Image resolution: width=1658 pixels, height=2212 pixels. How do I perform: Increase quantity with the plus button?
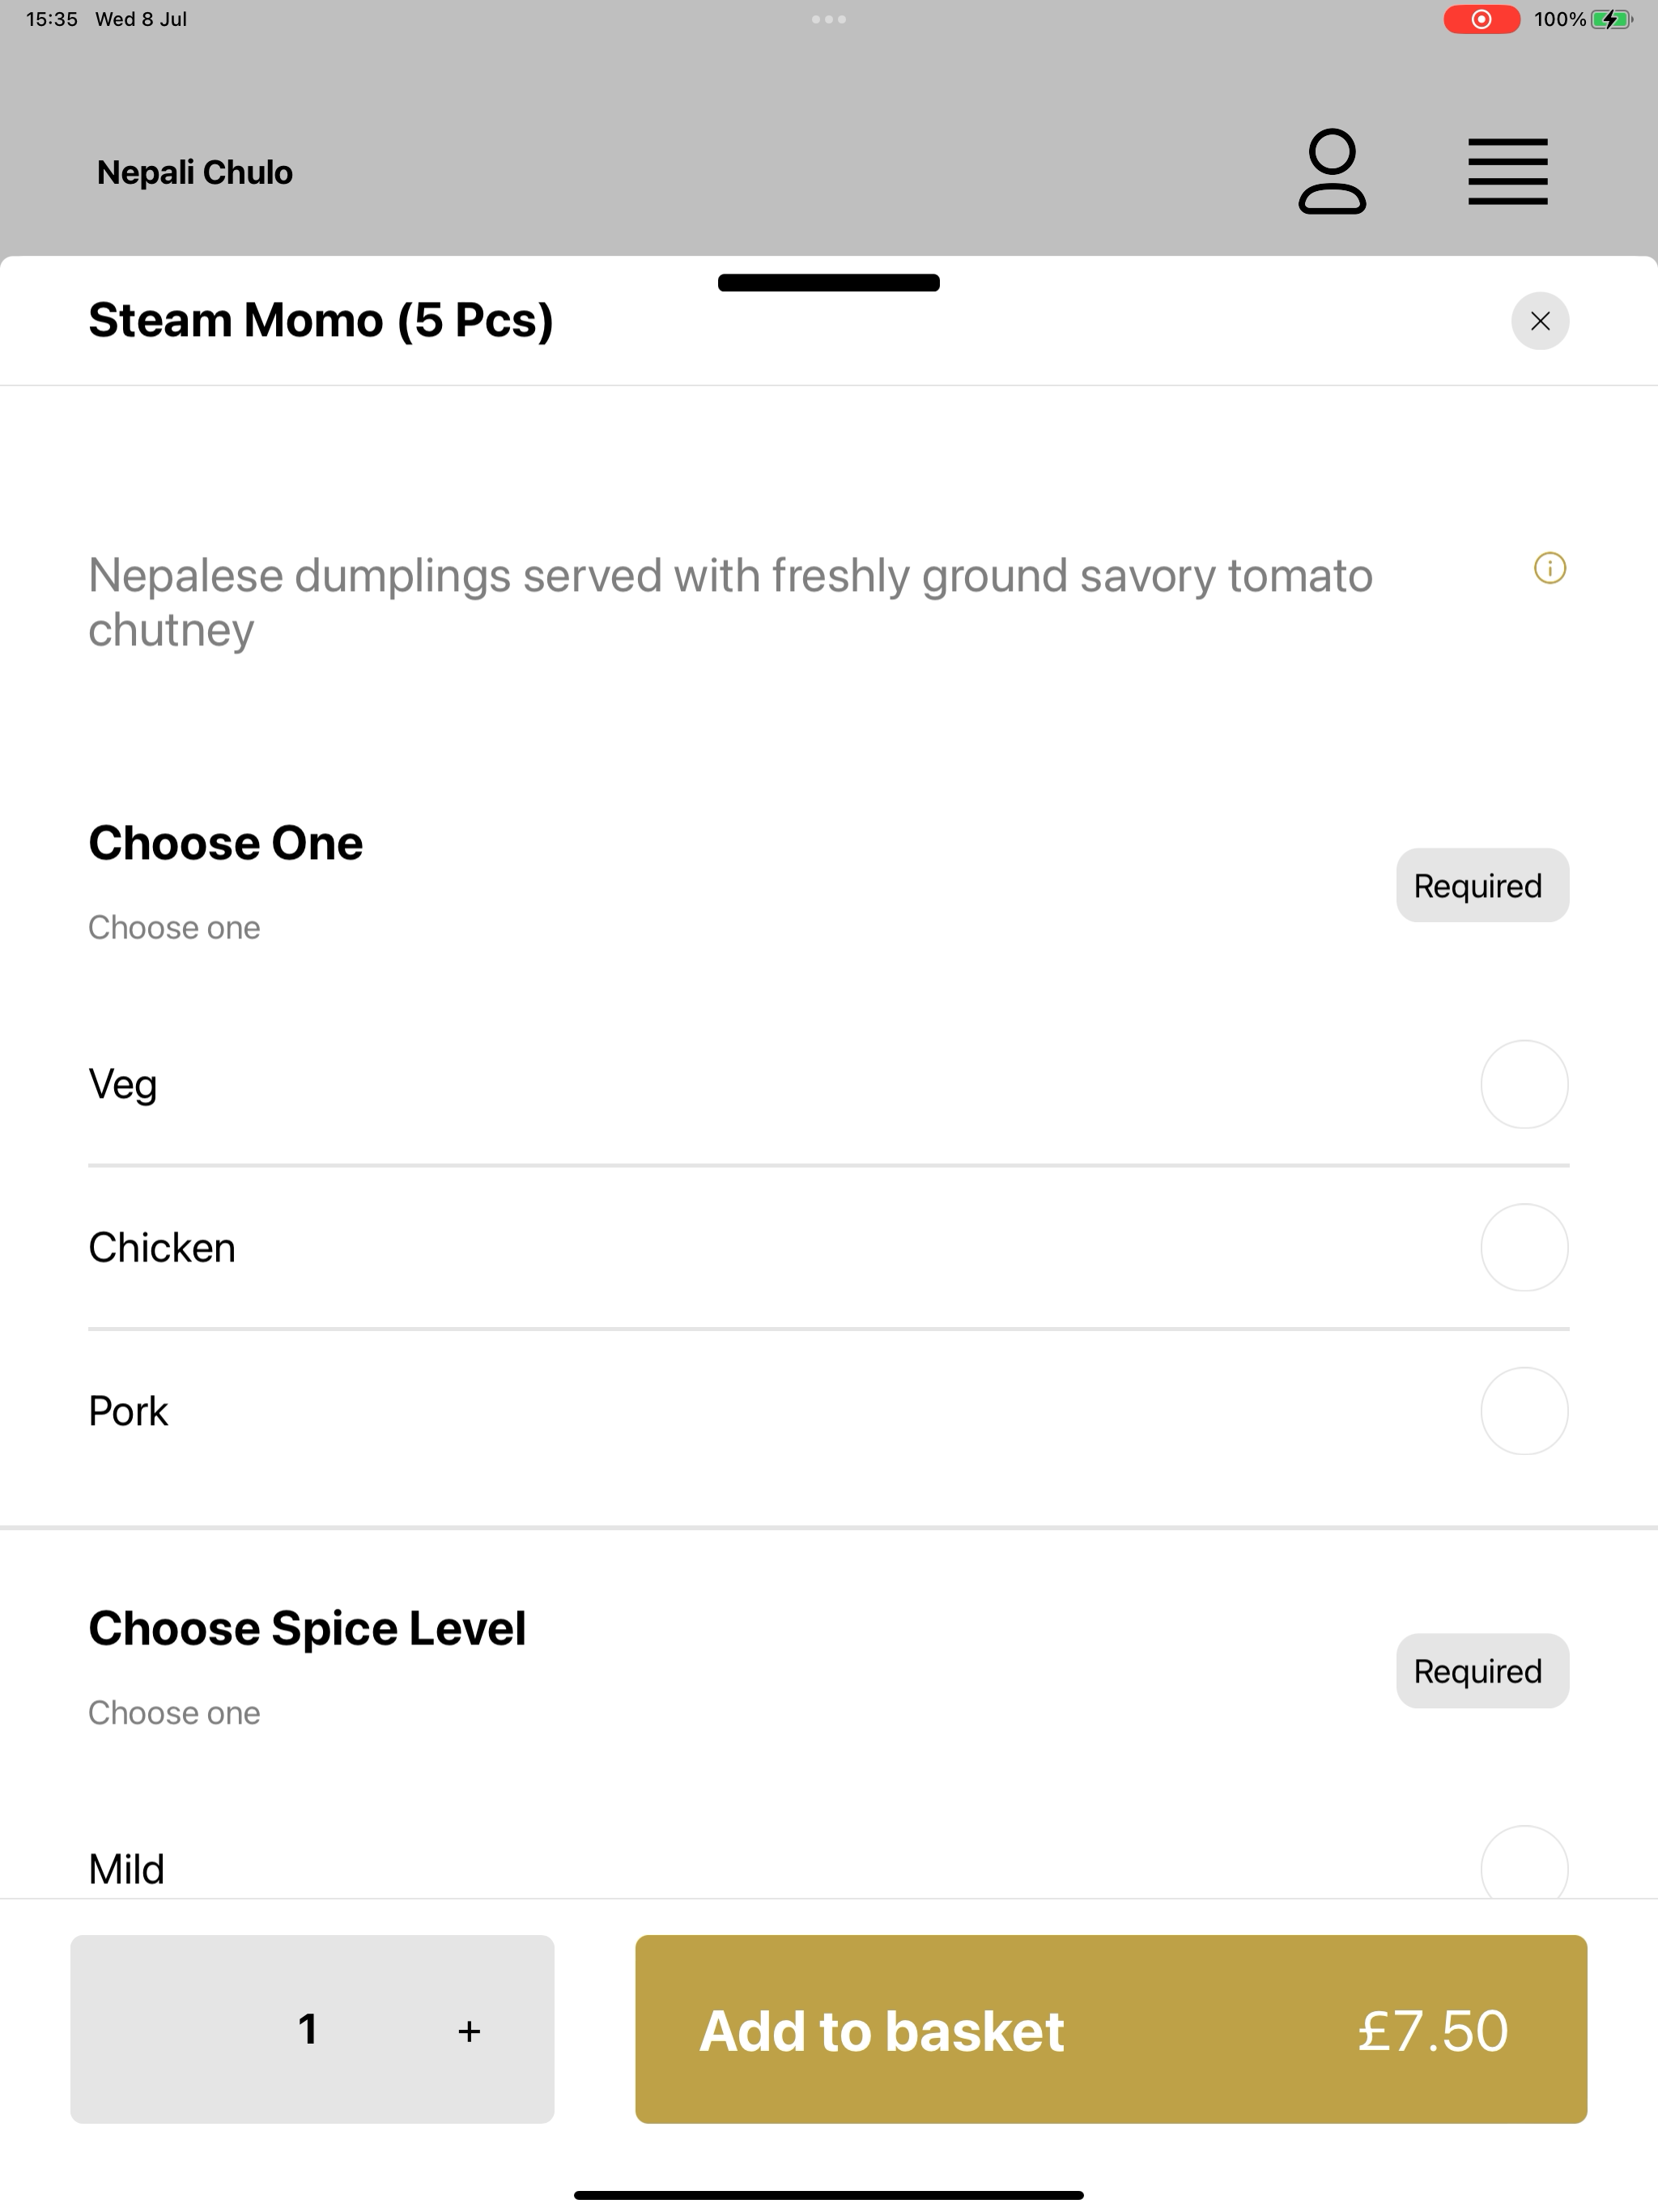coord(469,2031)
